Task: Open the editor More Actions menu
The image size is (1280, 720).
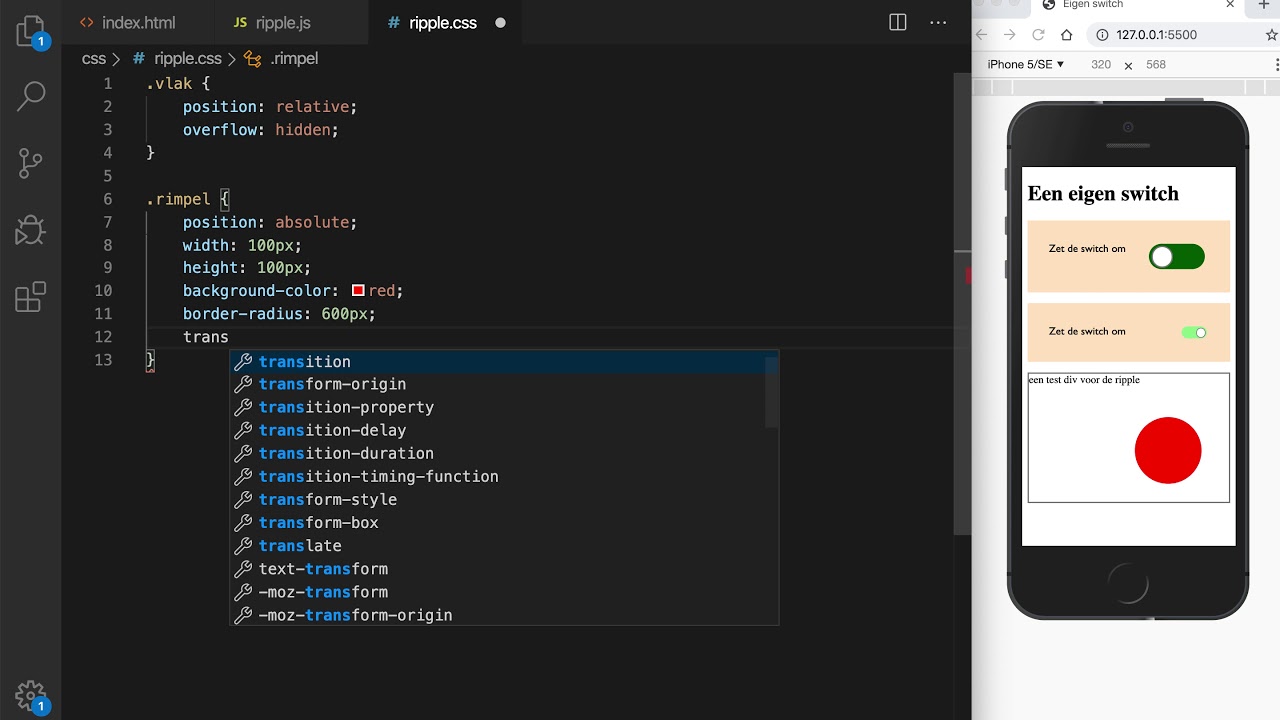Action: (938, 22)
